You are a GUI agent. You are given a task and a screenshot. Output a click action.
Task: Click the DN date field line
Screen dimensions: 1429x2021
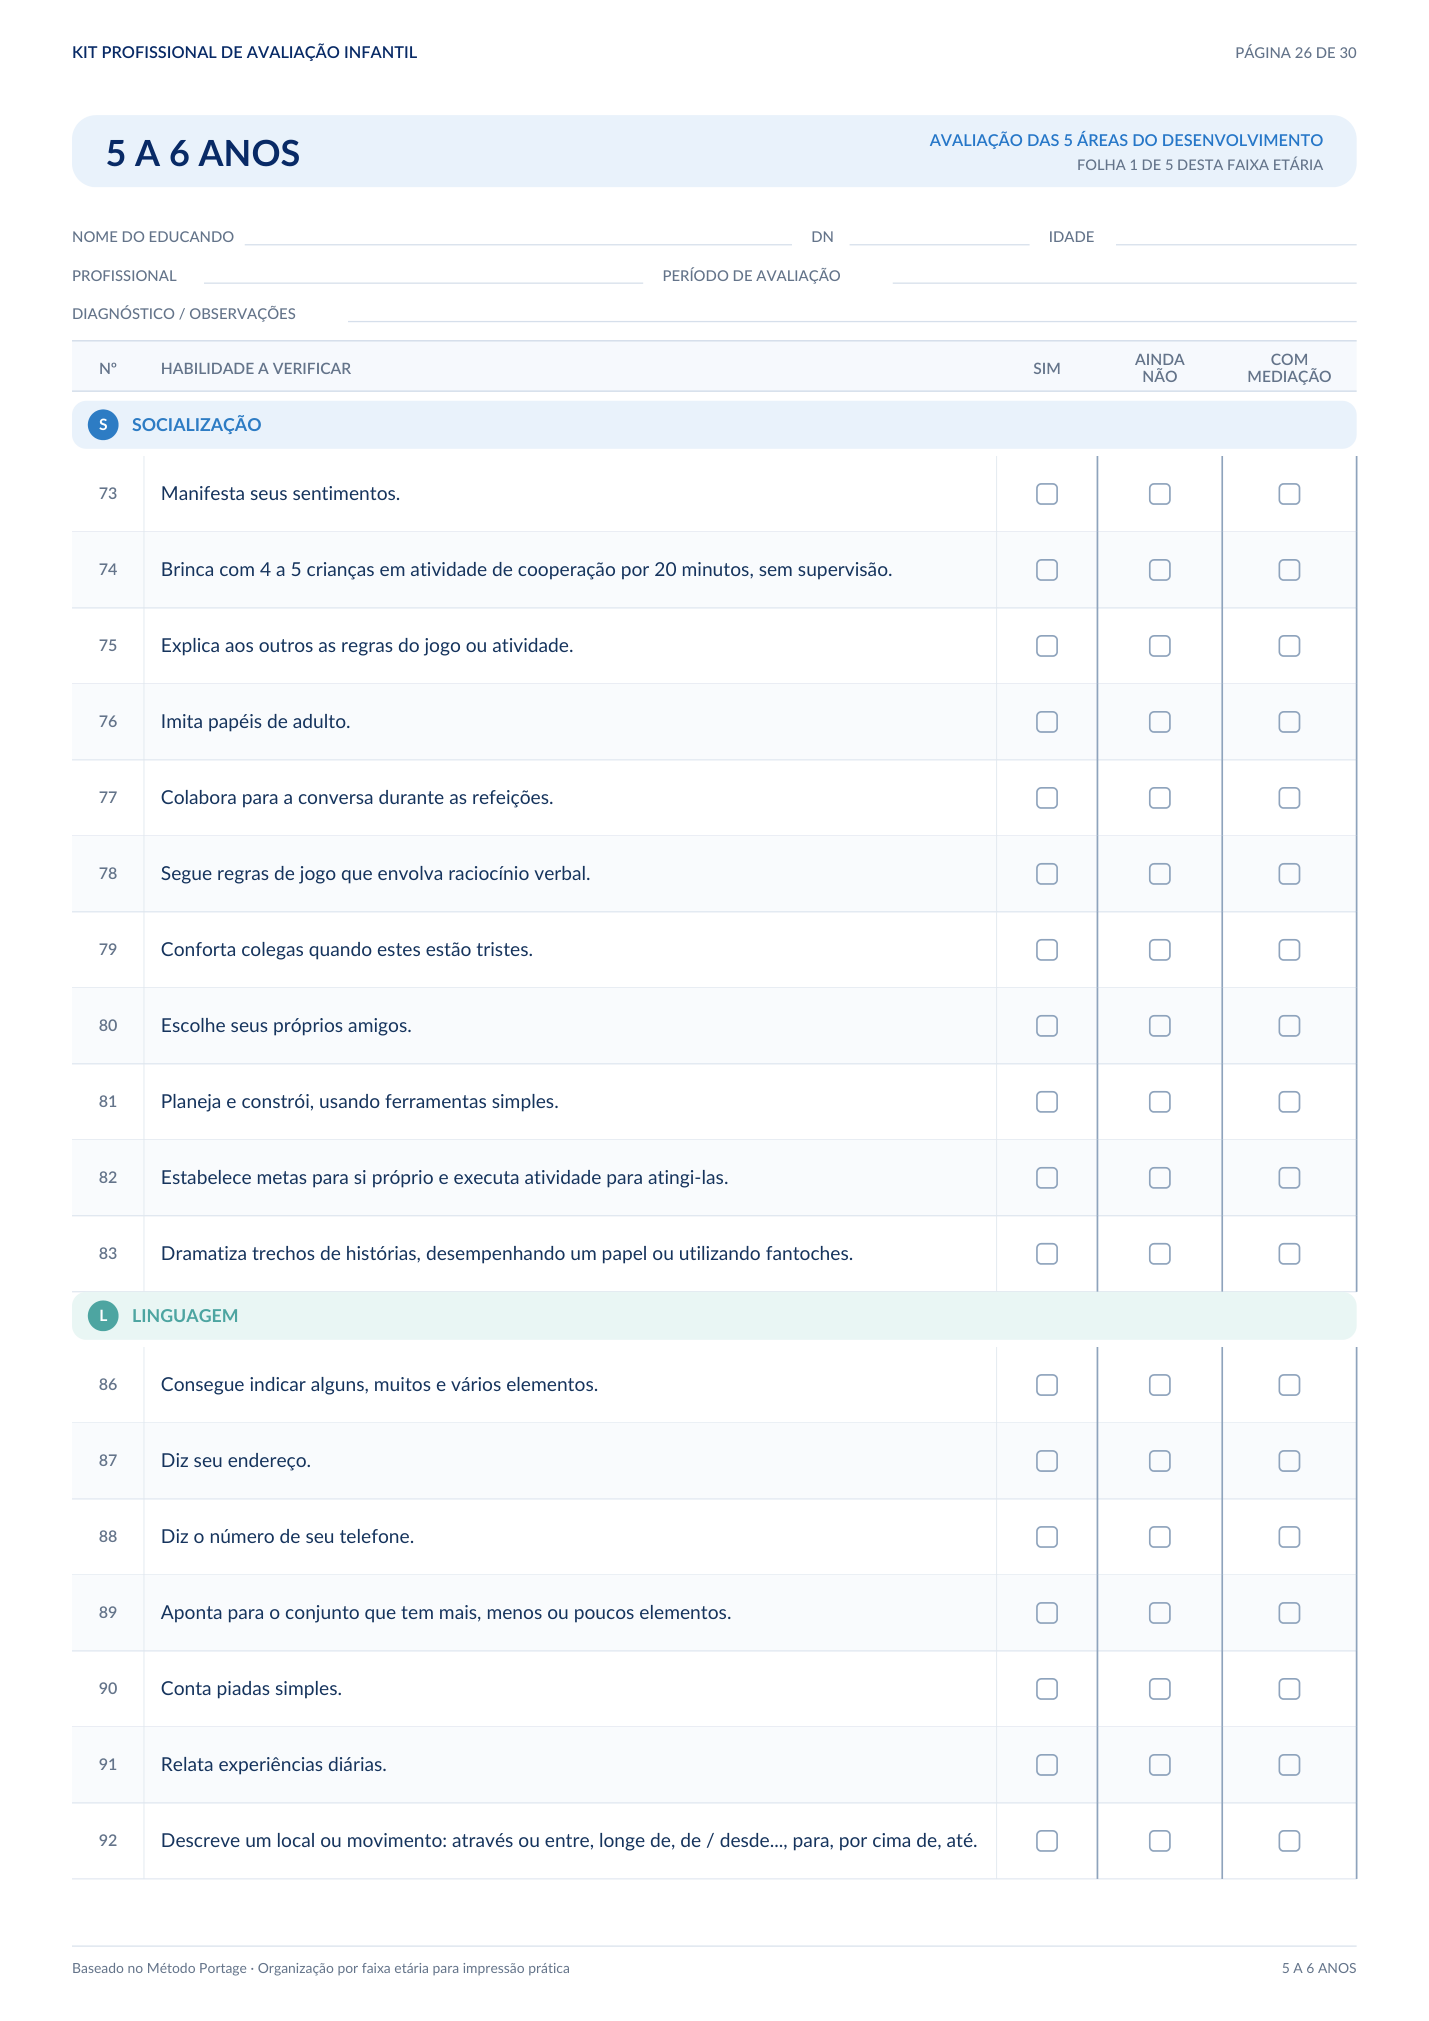939,238
